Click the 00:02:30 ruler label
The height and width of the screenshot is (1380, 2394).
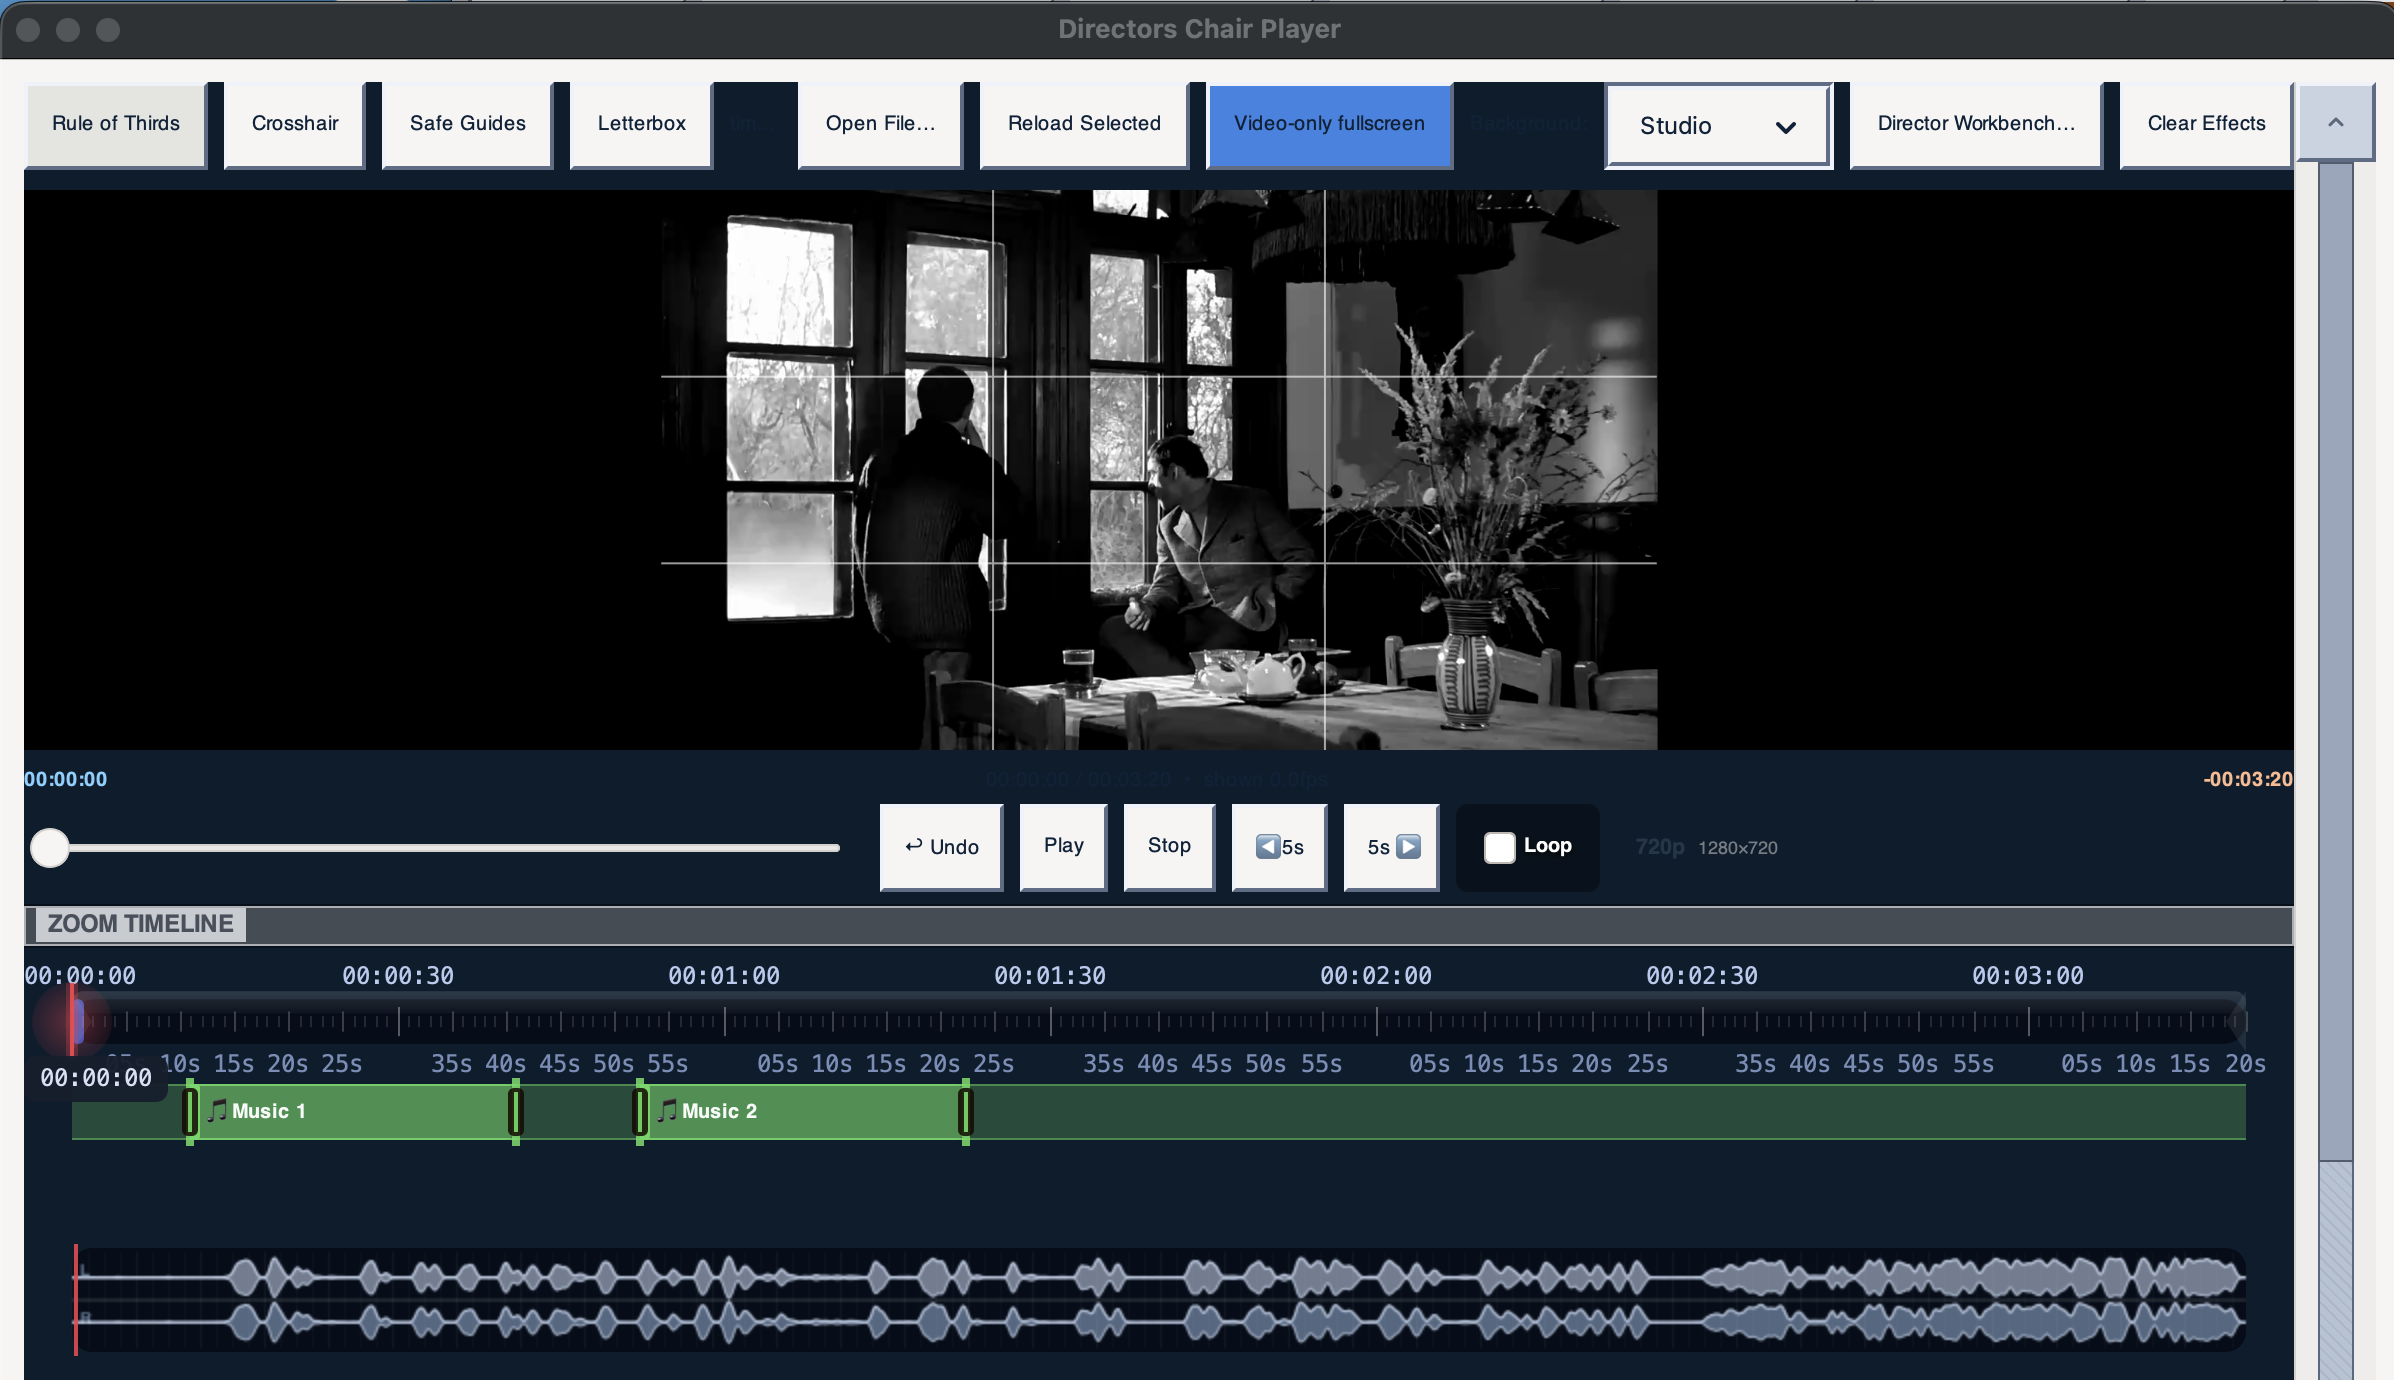coord(1702,976)
